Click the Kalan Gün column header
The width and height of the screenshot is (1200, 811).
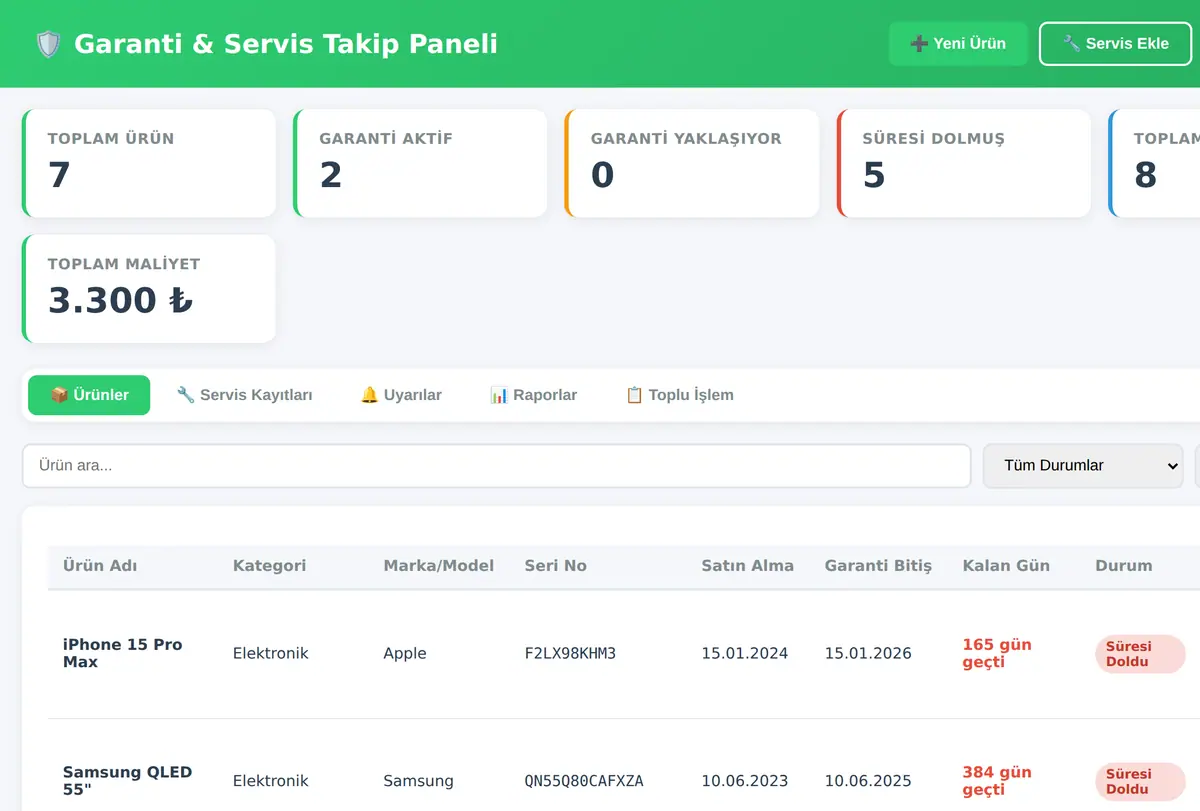pos(1006,566)
